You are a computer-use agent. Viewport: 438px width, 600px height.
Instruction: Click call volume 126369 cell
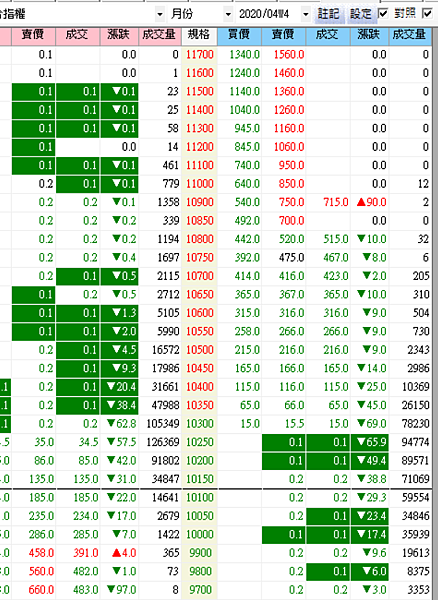(160, 442)
